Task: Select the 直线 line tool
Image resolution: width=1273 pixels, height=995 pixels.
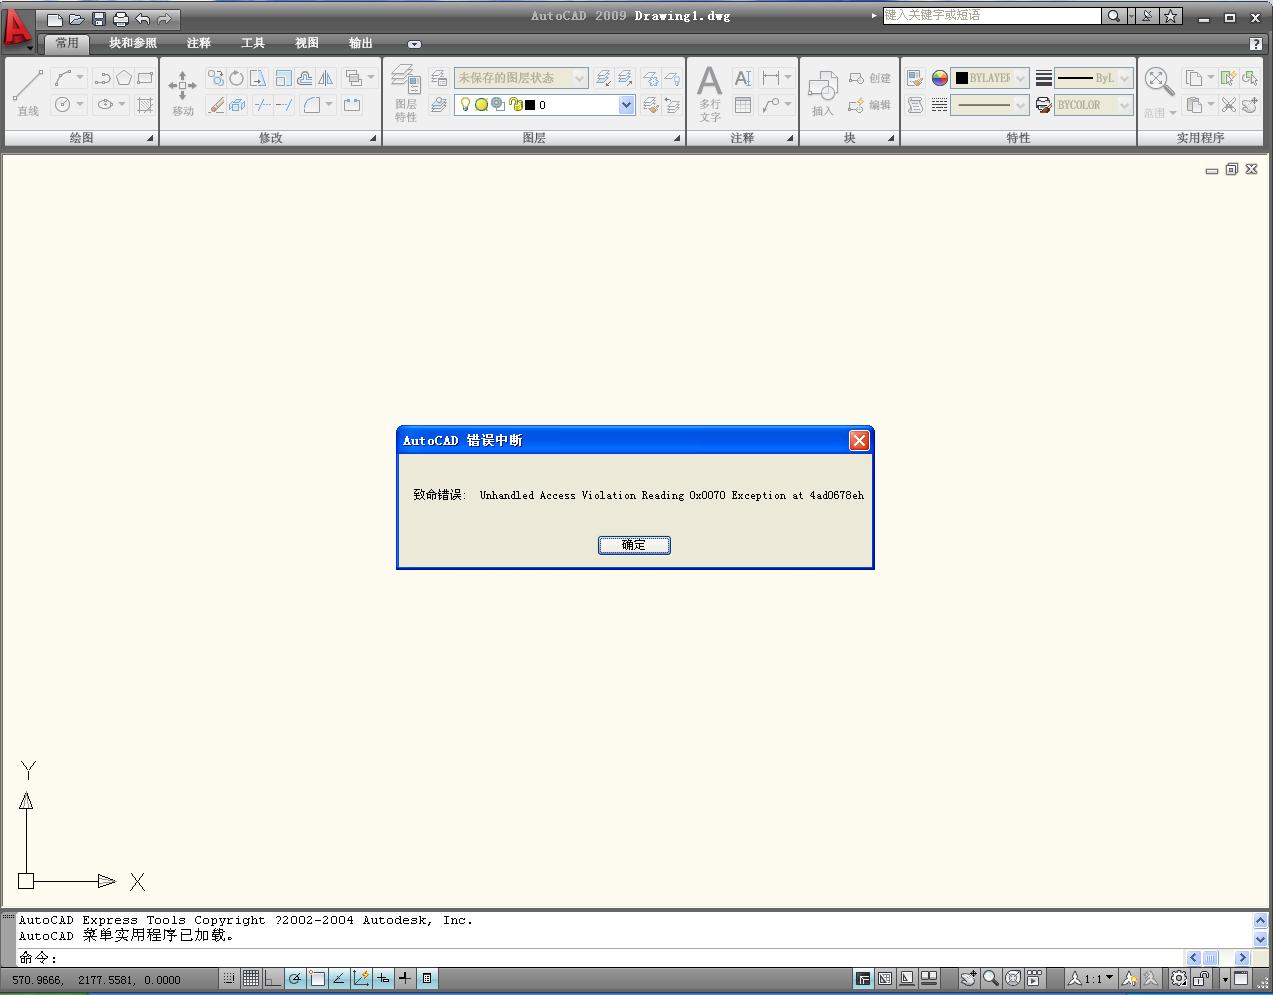Action: point(28,92)
